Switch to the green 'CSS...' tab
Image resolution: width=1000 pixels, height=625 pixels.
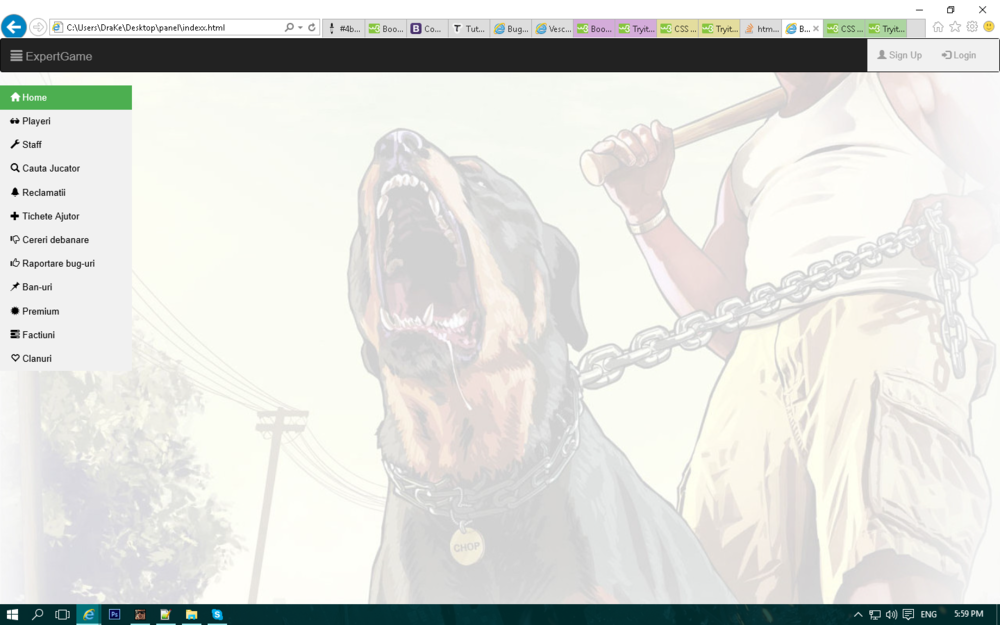tap(844, 28)
